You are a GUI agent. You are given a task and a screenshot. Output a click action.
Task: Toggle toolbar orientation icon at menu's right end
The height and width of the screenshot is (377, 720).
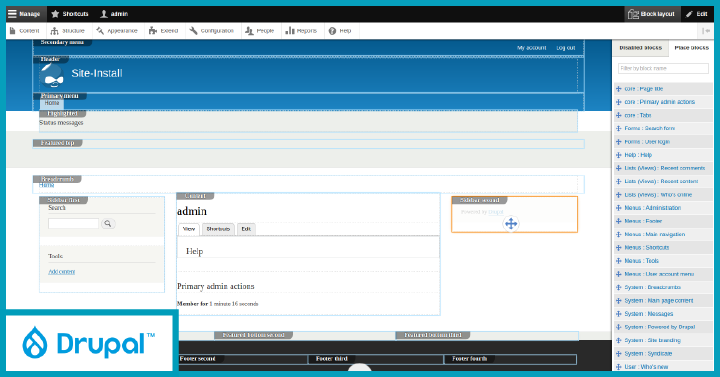tap(706, 31)
